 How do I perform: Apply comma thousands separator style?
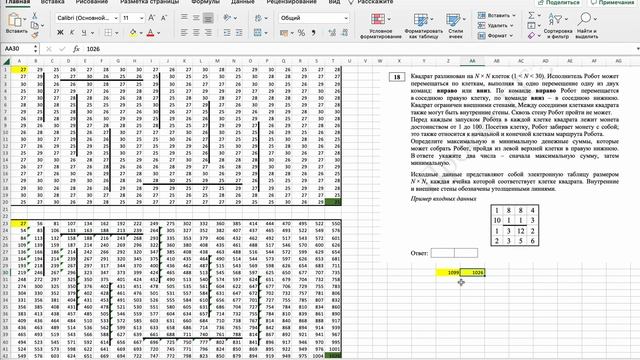(x=313, y=33)
